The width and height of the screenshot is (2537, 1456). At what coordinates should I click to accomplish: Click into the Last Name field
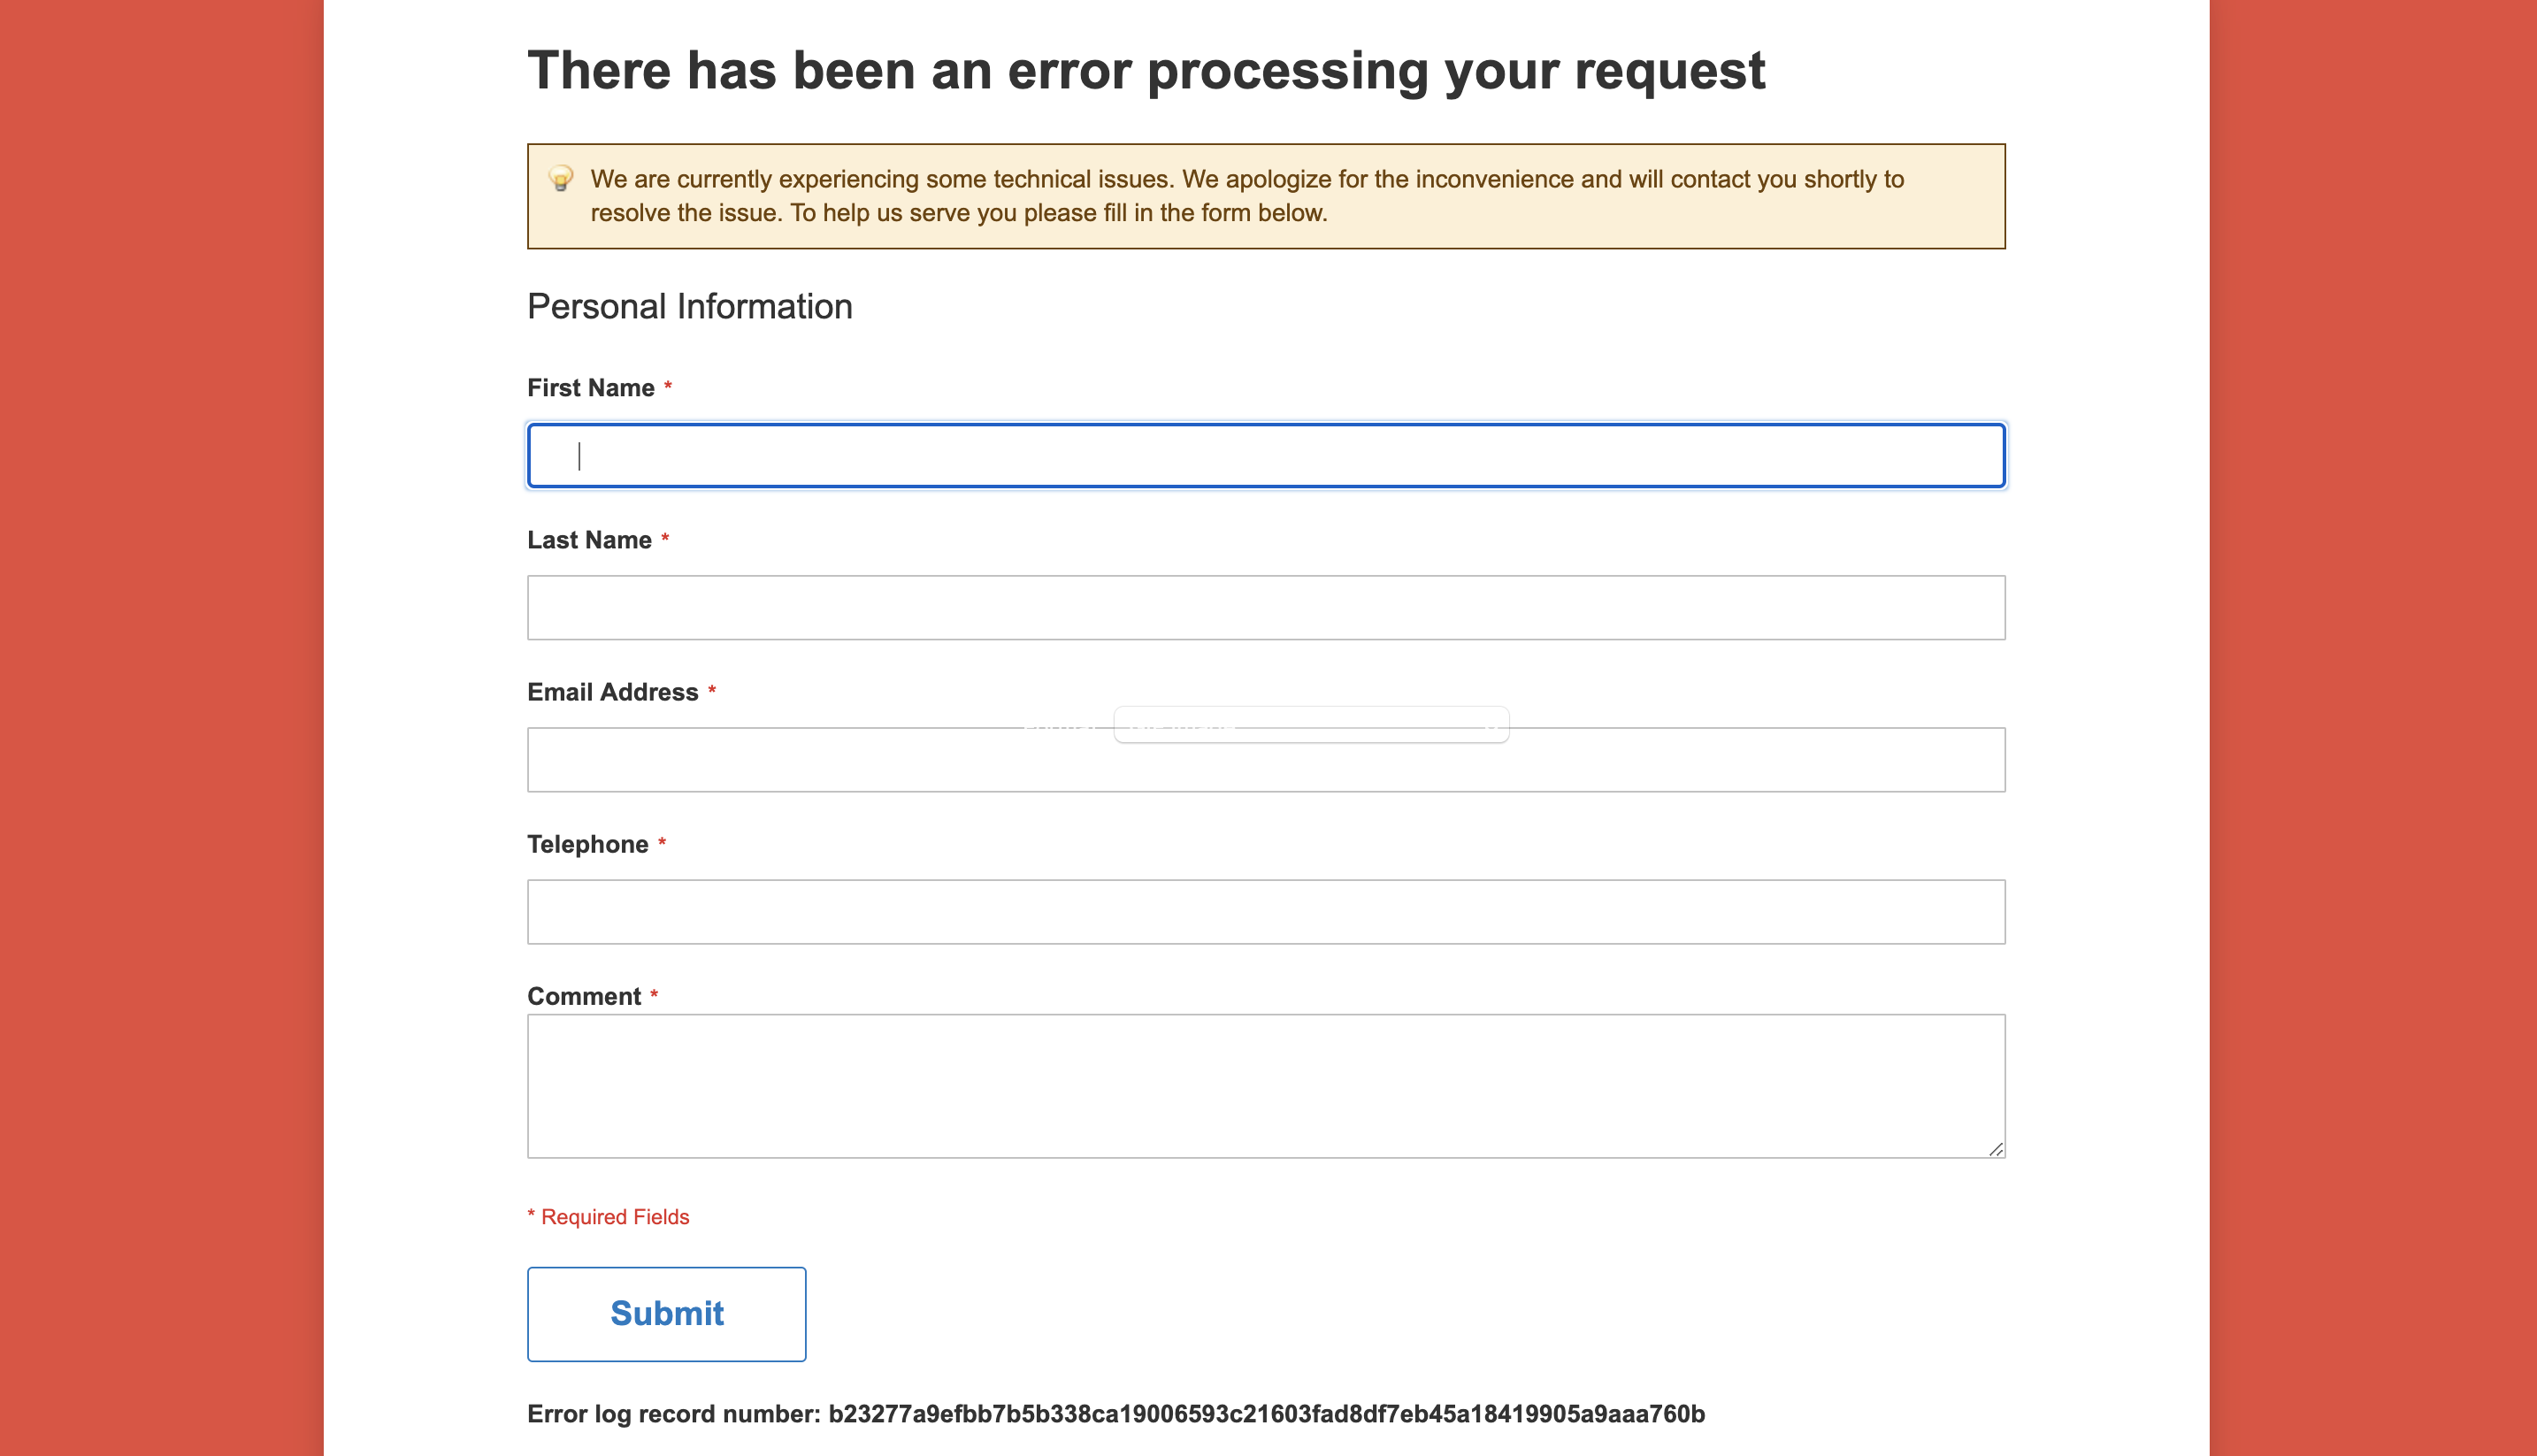1266,607
